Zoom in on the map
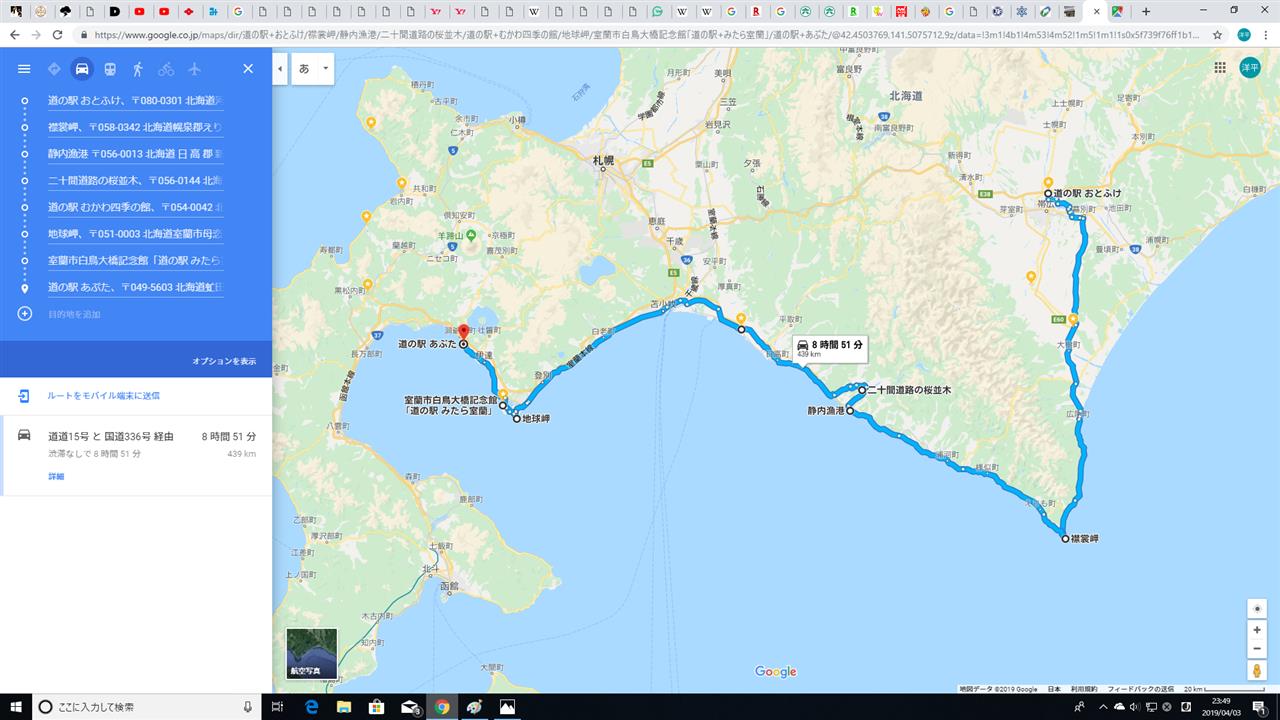Image resolution: width=1280 pixels, height=720 pixels. point(1257,630)
